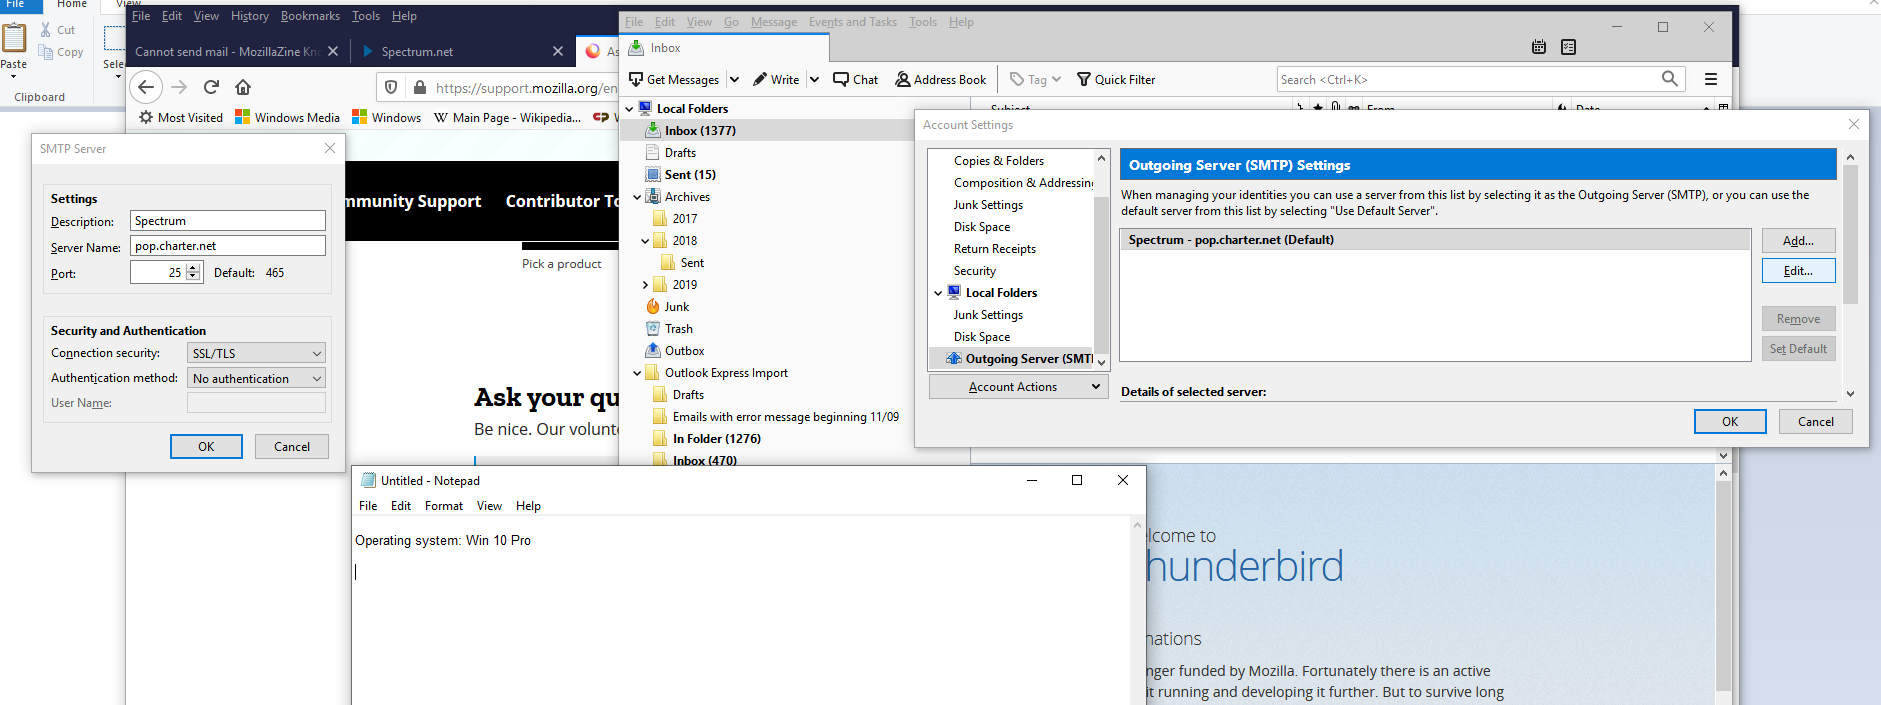Collapse the Outlook Express Import folder

click(637, 373)
